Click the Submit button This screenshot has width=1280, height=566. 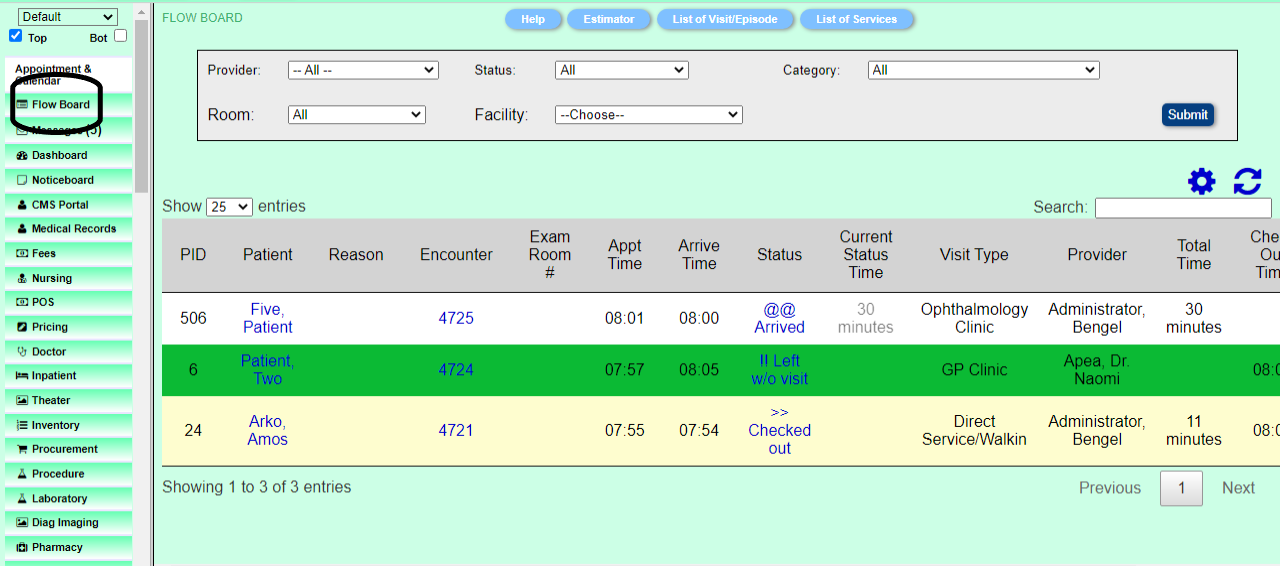[x=1187, y=115]
